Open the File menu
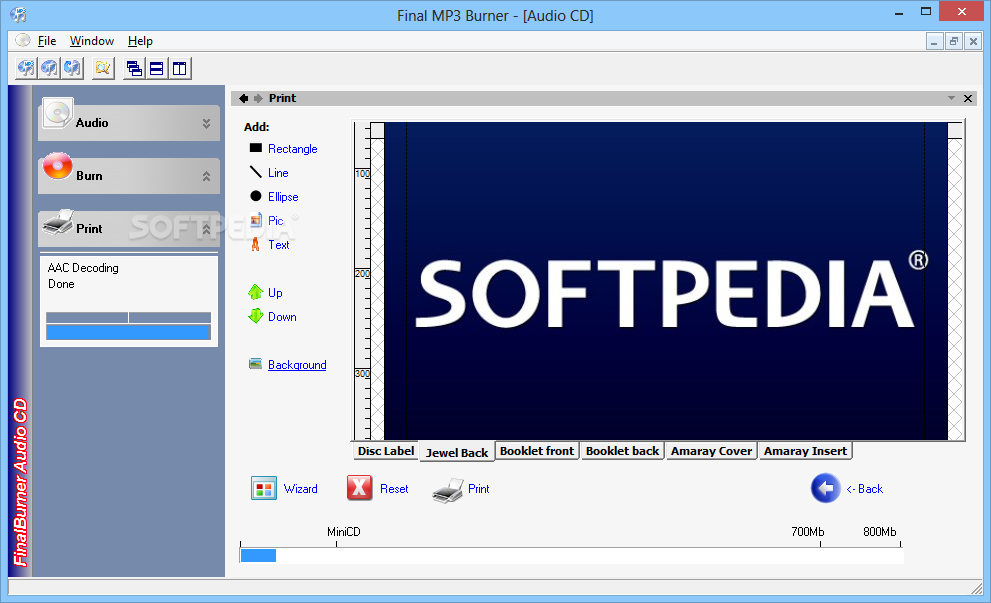This screenshot has height=603, width=991. coord(47,41)
